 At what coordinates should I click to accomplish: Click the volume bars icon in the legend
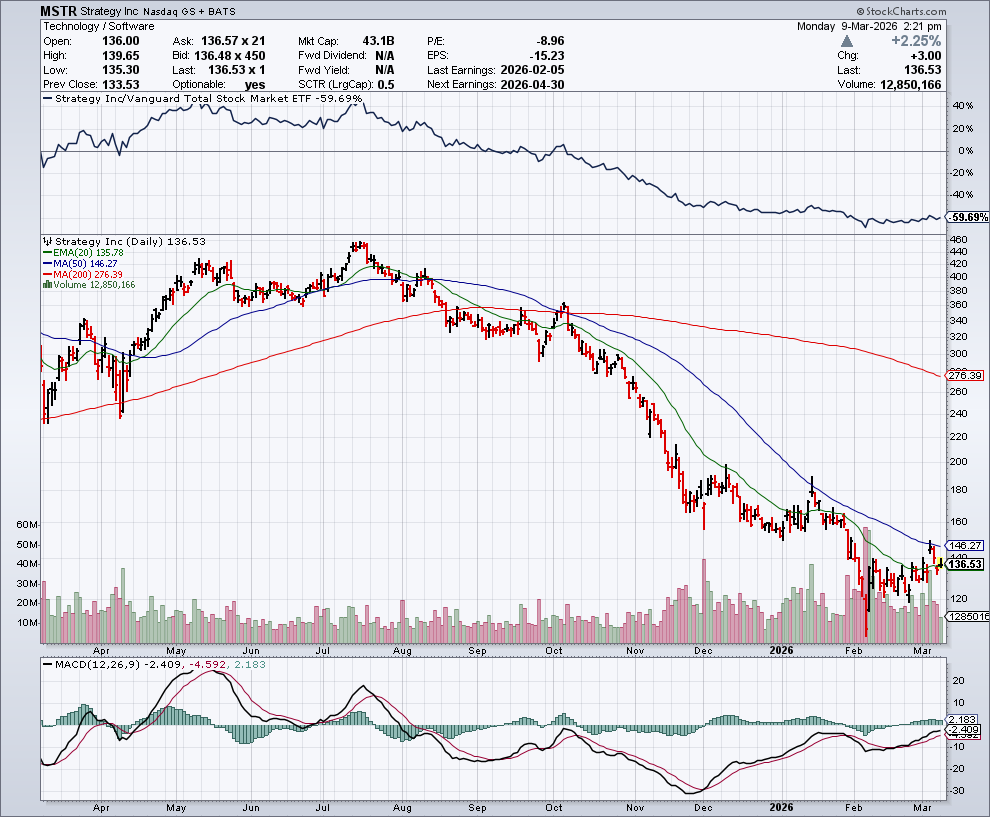(x=46, y=285)
